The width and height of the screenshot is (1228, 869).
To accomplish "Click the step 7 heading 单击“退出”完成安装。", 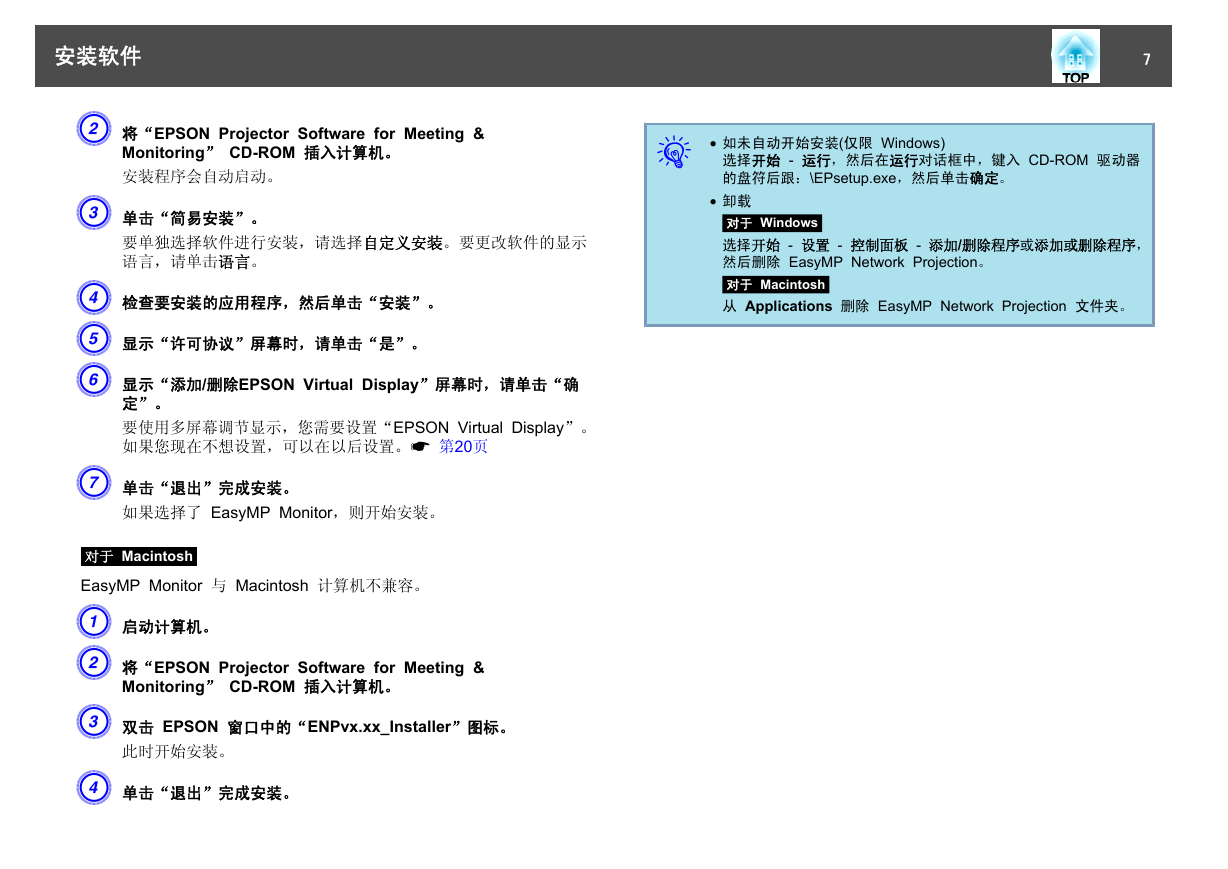I will click(x=210, y=488).
